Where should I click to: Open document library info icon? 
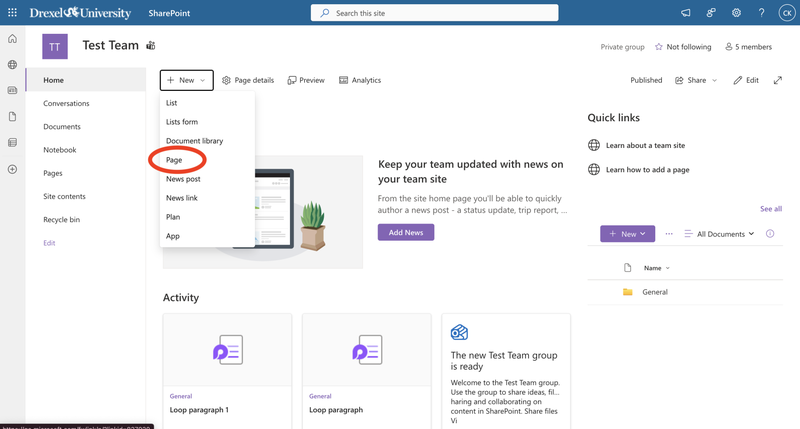[x=770, y=234]
